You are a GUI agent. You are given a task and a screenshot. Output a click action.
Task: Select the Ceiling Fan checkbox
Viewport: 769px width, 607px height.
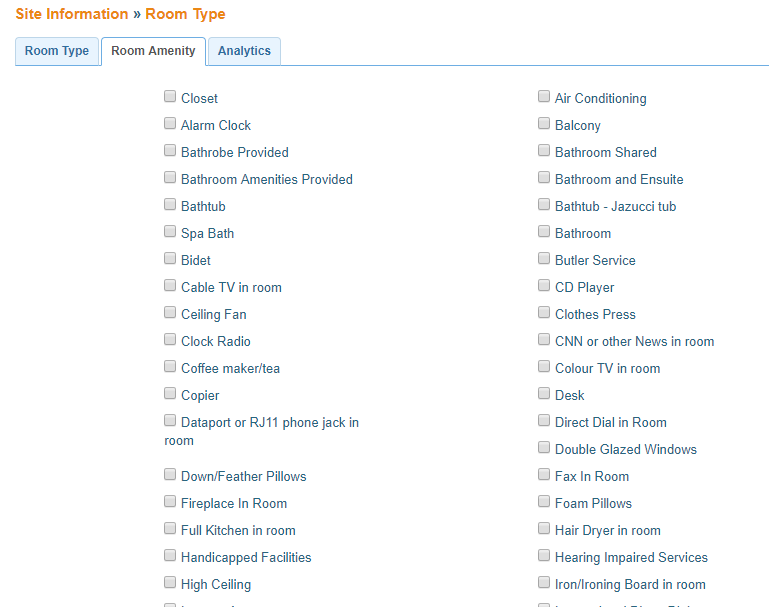[170, 313]
